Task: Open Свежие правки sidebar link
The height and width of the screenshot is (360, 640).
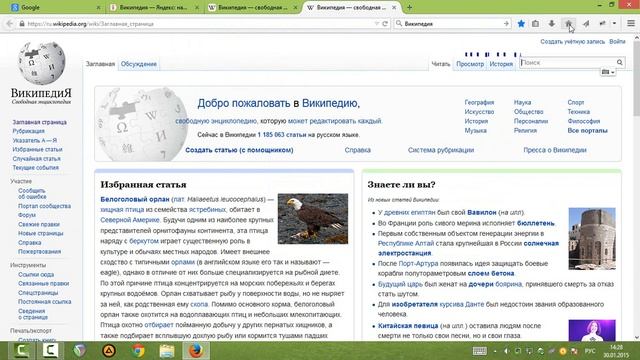Action: coord(39,224)
